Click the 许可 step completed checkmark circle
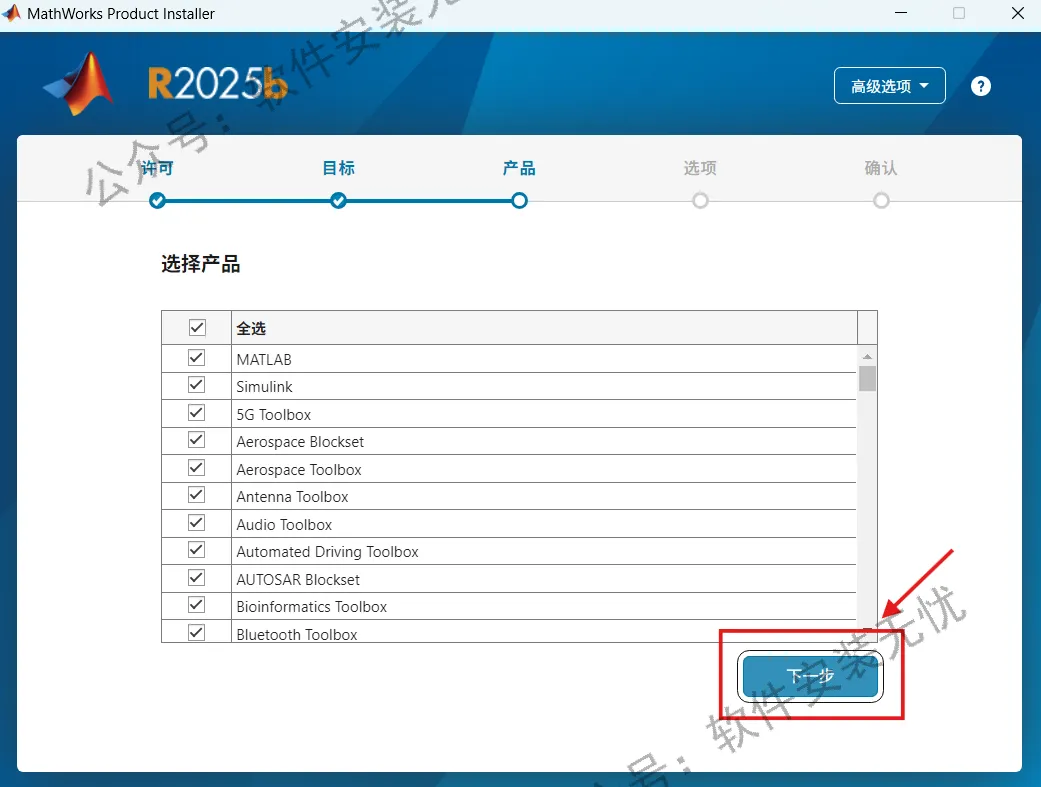This screenshot has width=1041, height=787. (157, 201)
